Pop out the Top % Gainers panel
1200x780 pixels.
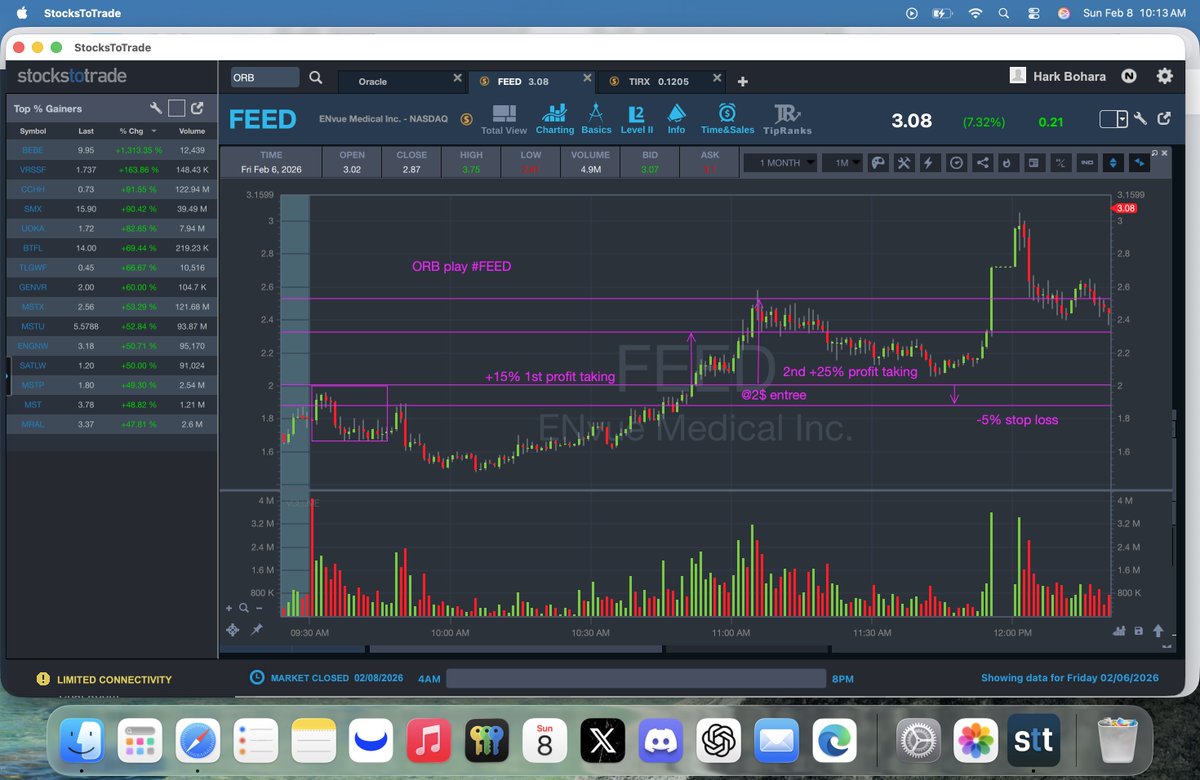pyautogui.click(x=197, y=108)
